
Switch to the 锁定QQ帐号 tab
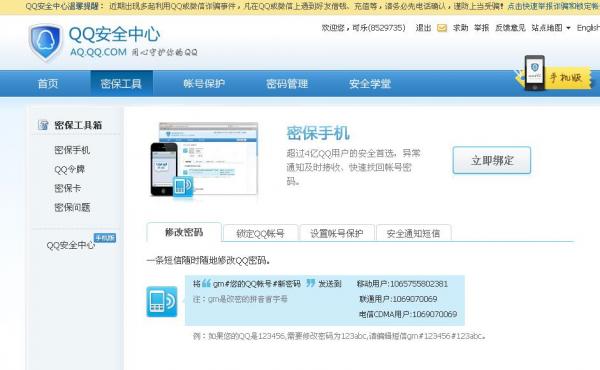coord(260,233)
